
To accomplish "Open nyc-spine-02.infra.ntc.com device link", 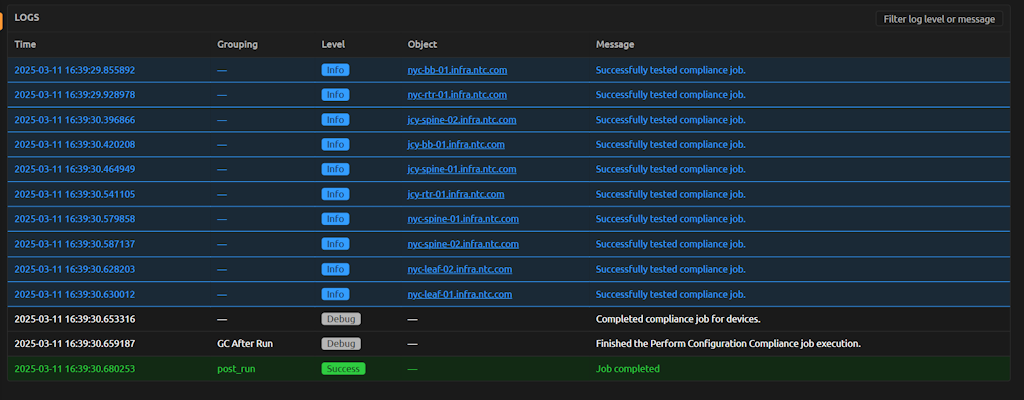I will click(x=463, y=244).
